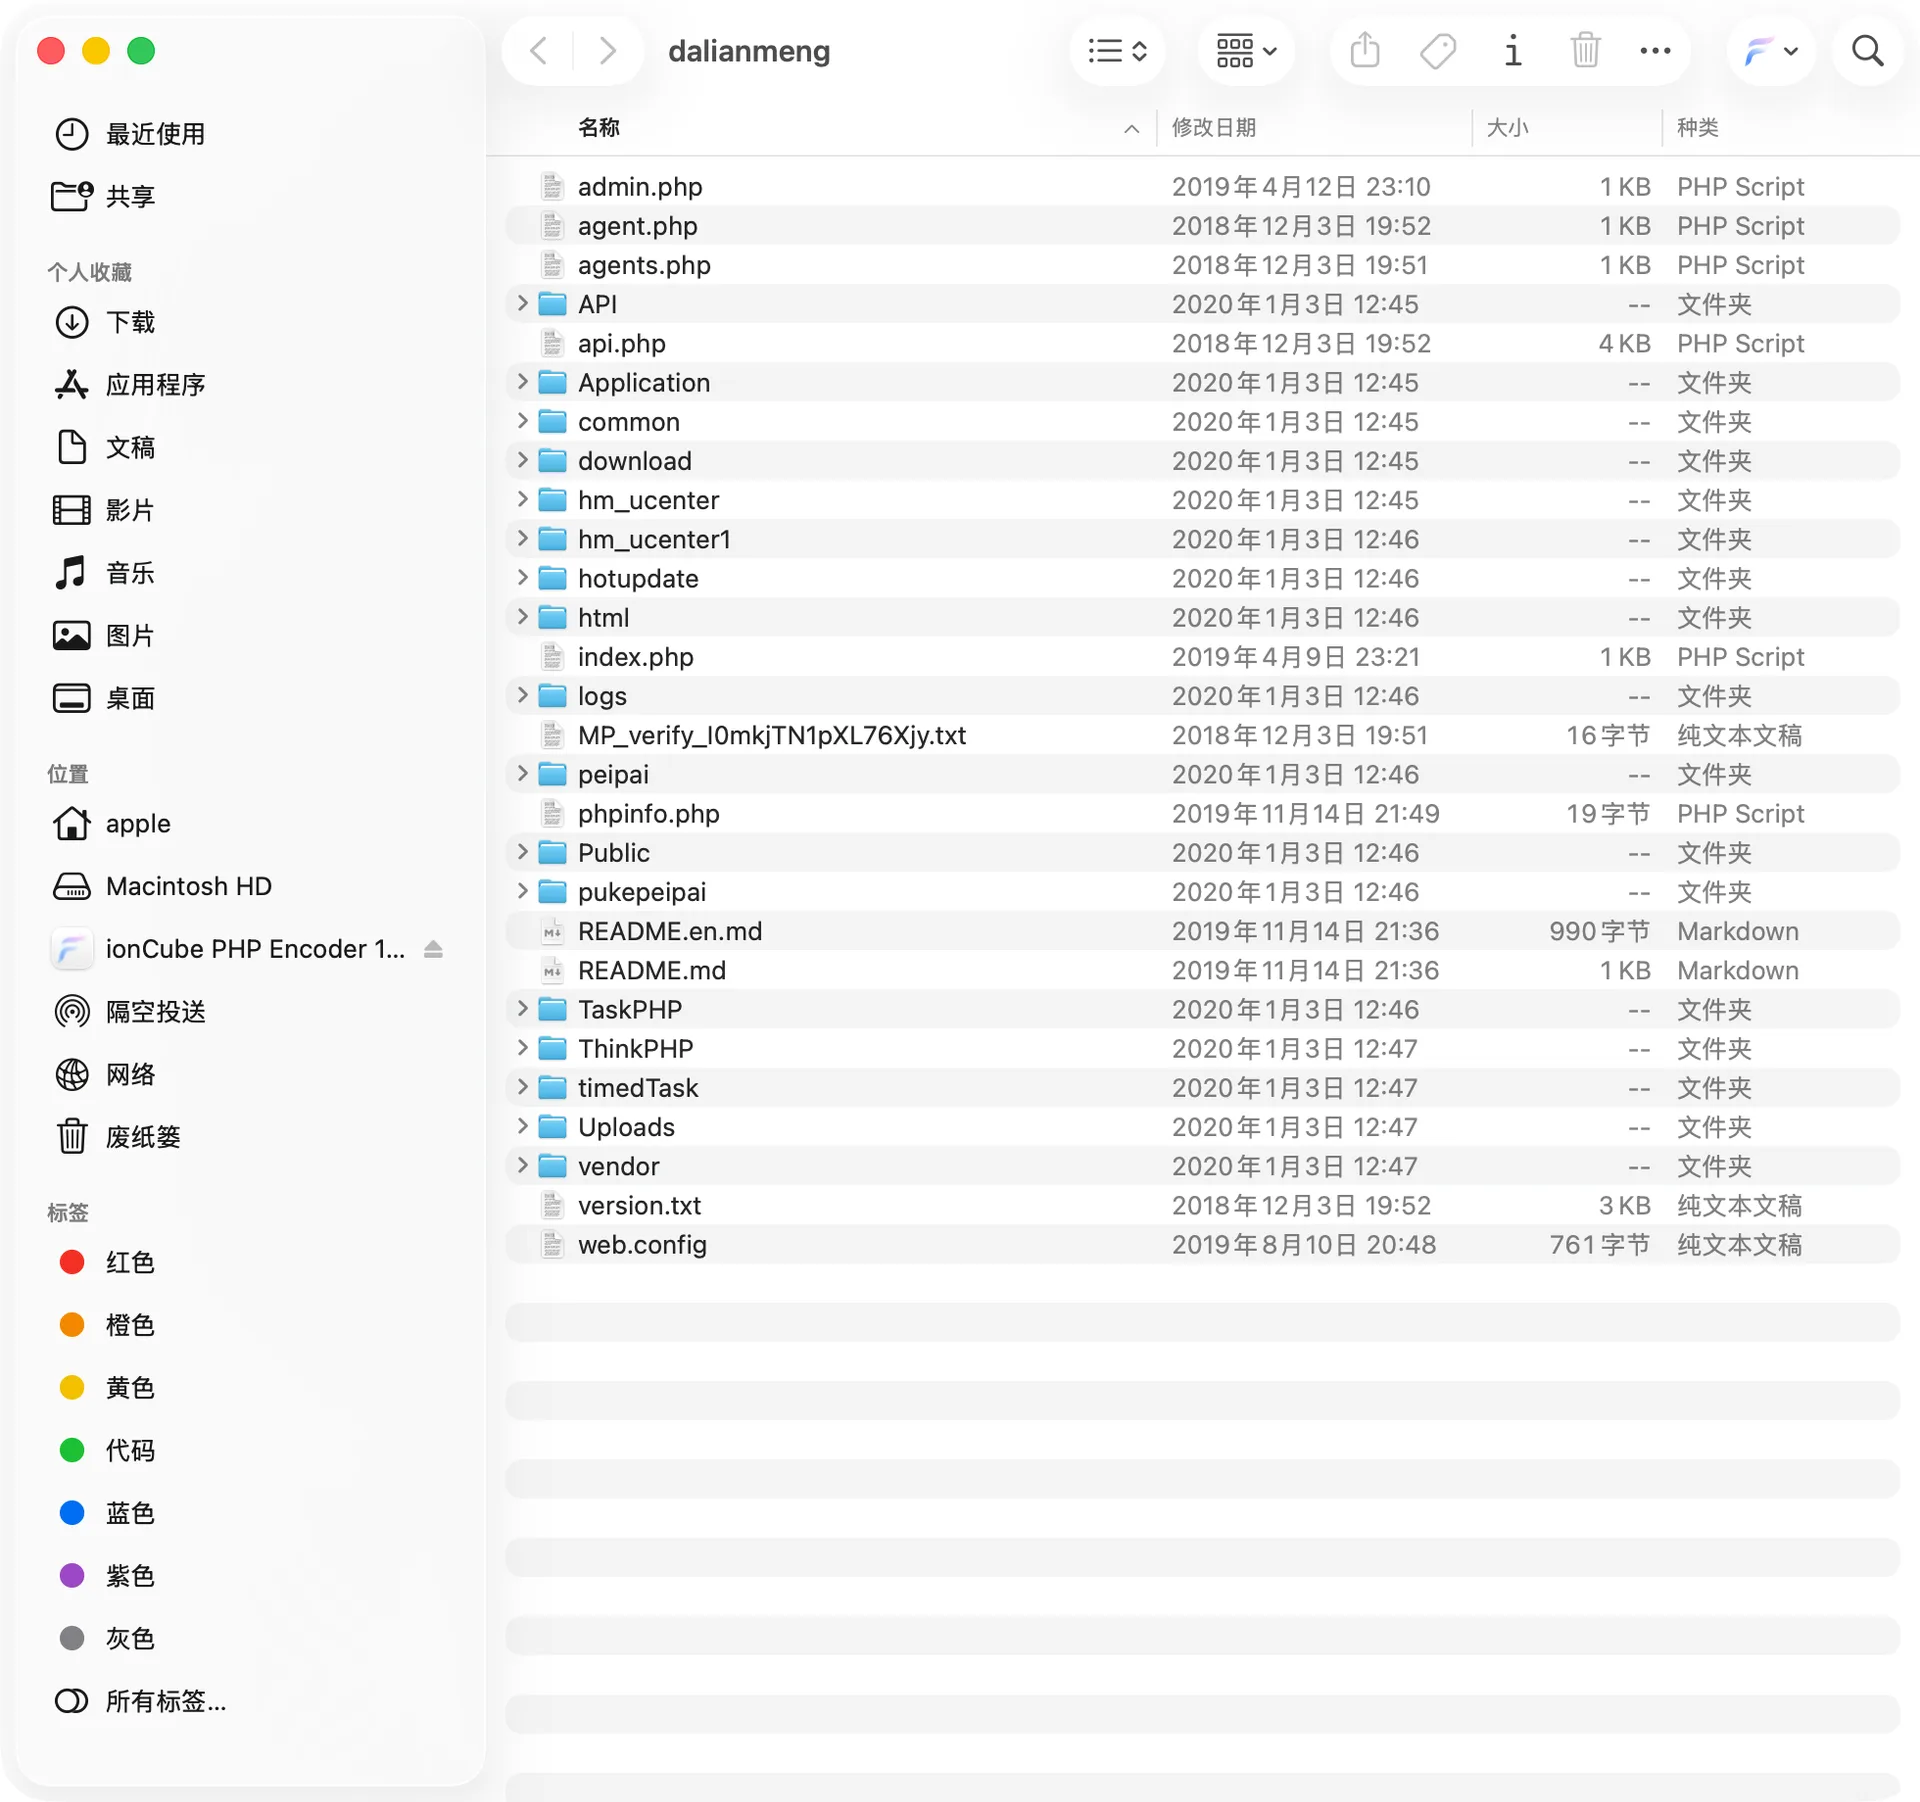This screenshot has width=1920, height=1802.
Task: Open the group-by options dropdown
Action: point(1245,50)
